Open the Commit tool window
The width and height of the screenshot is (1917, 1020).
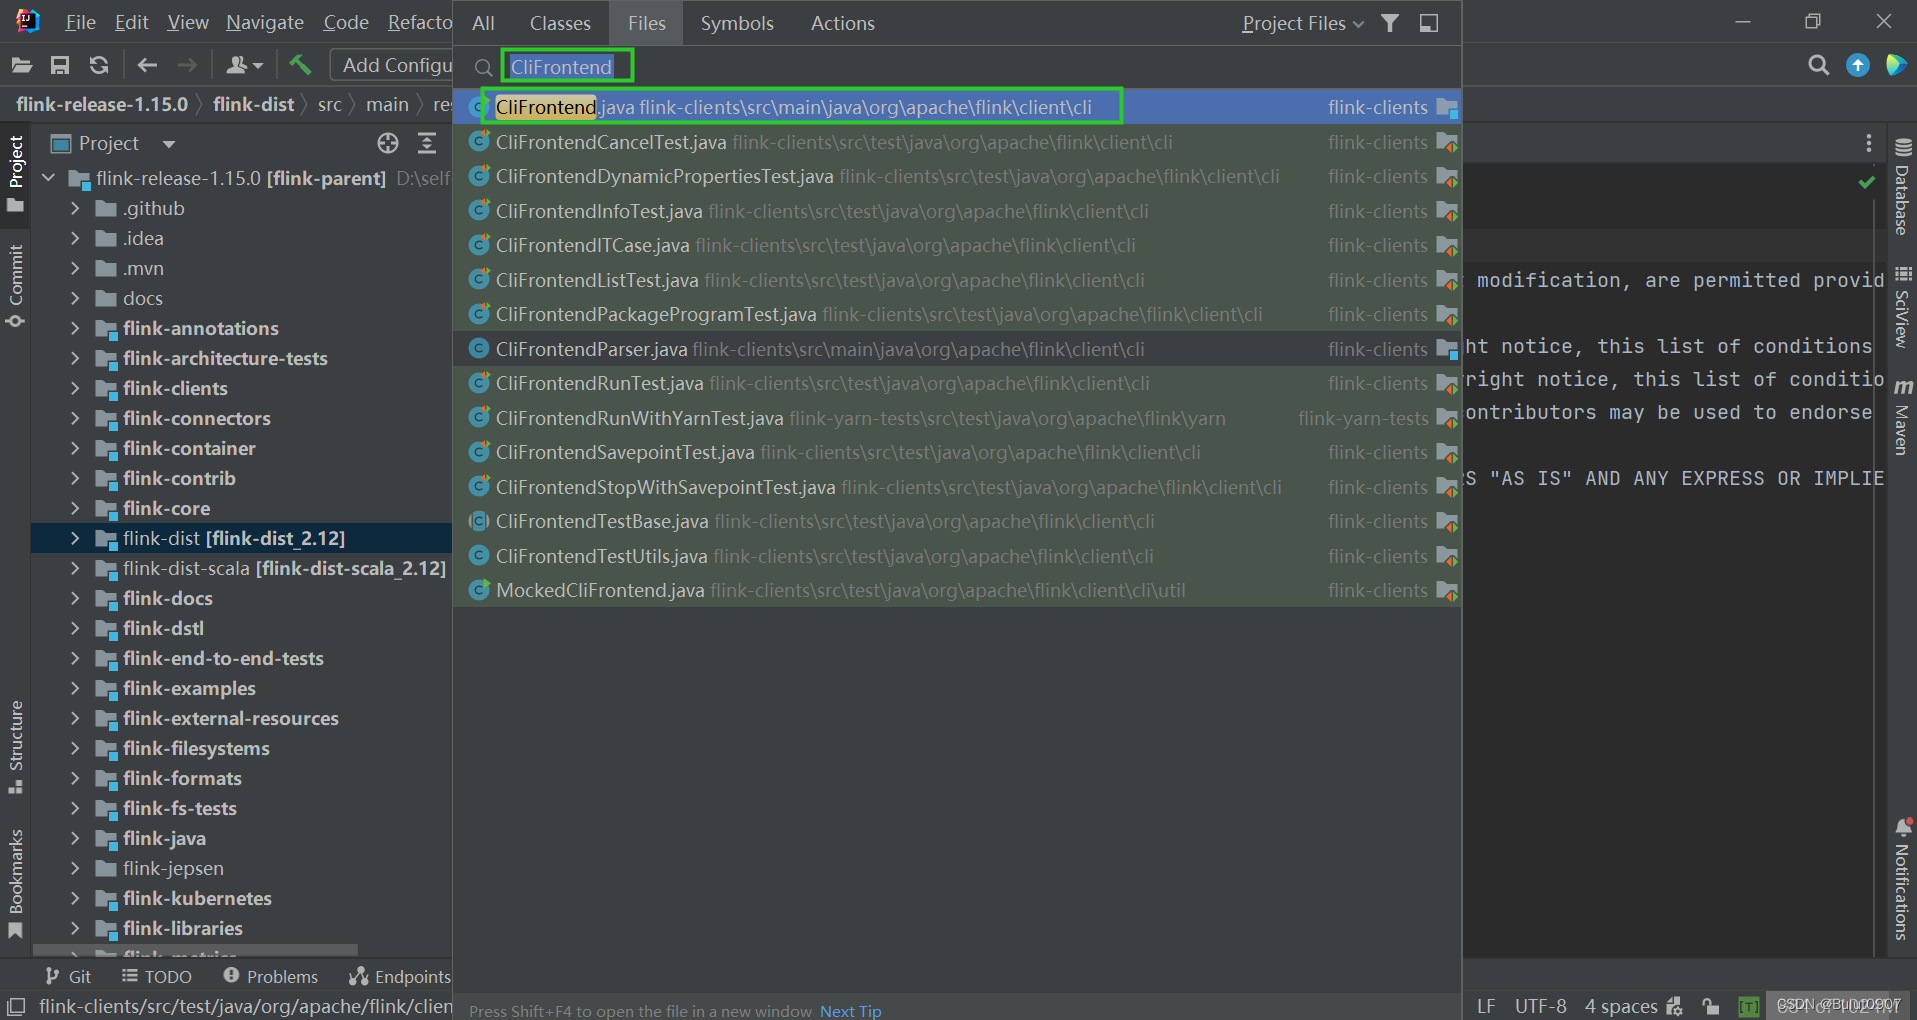click(16, 286)
